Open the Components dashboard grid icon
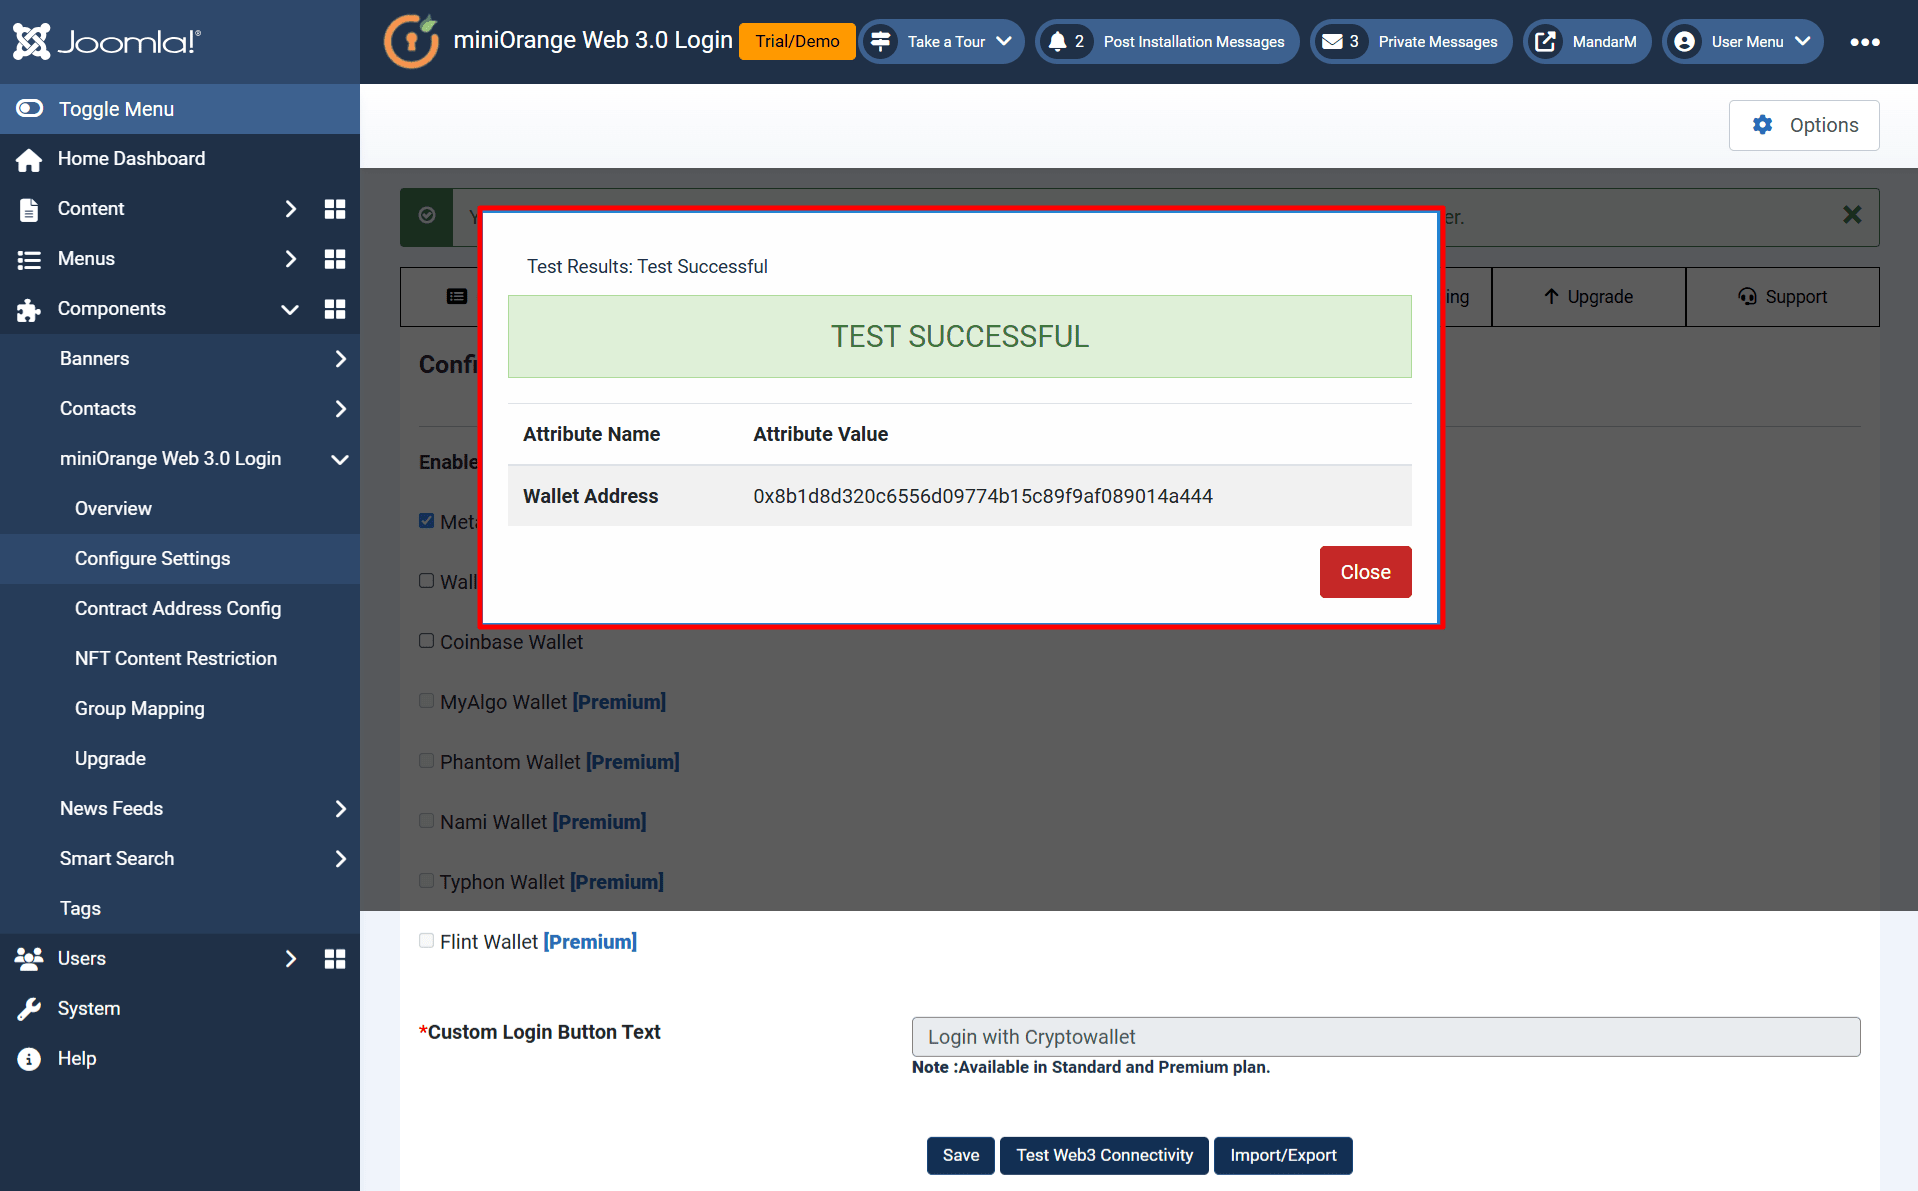Image resolution: width=1918 pixels, height=1191 pixels. point(335,309)
